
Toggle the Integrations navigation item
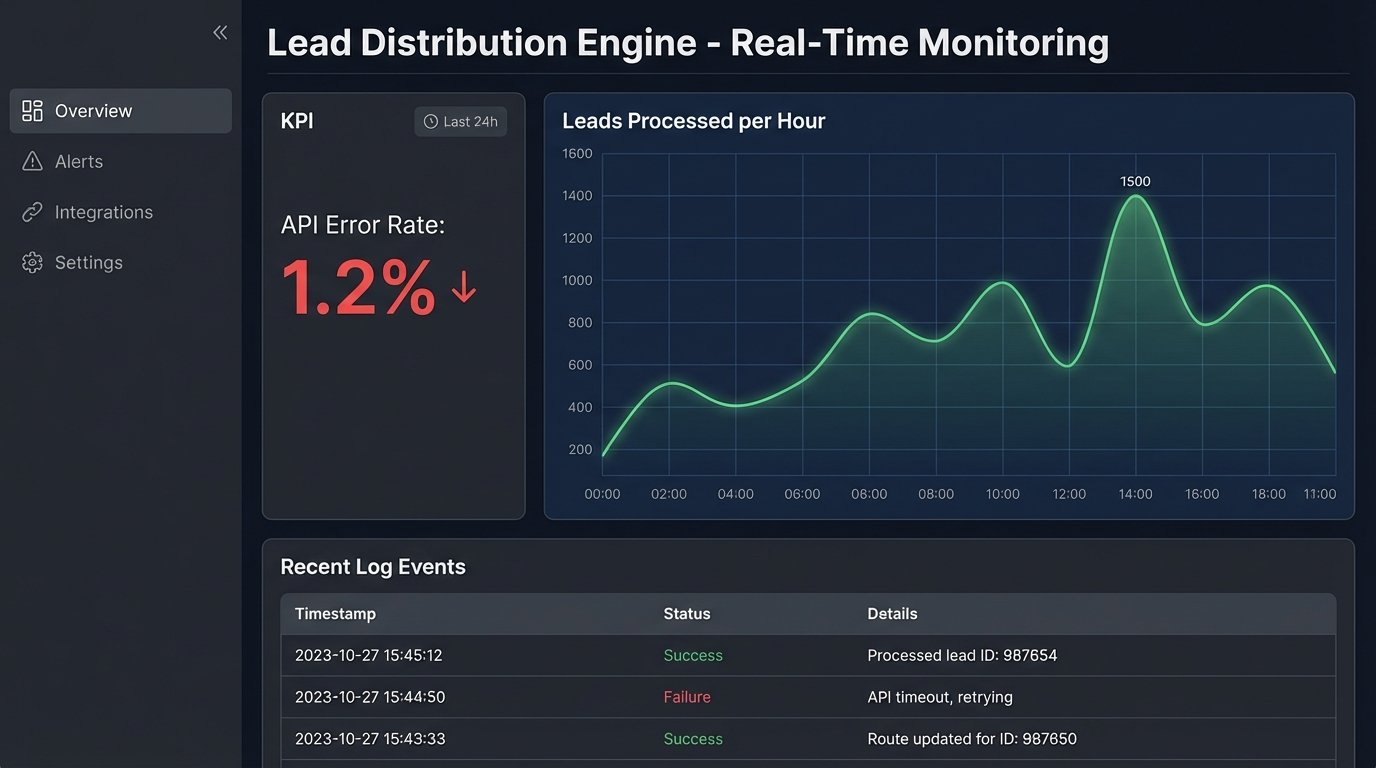pyautogui.click(x=104, y=212)
